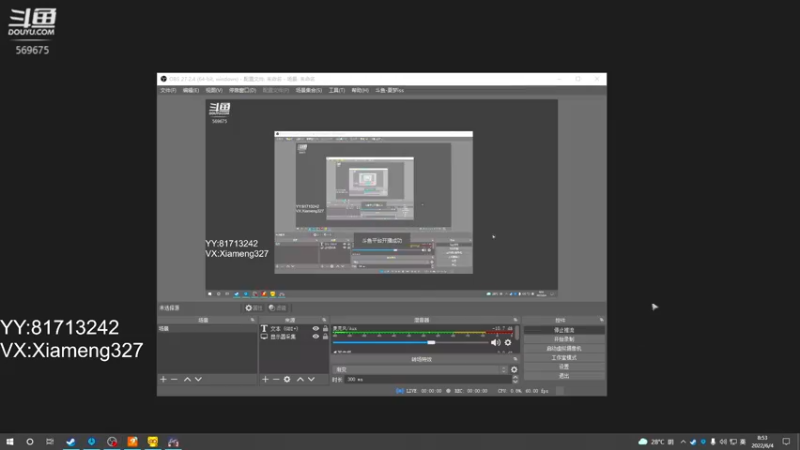Select the text source row
800x450 pixels.
click(x=286, y=329)
